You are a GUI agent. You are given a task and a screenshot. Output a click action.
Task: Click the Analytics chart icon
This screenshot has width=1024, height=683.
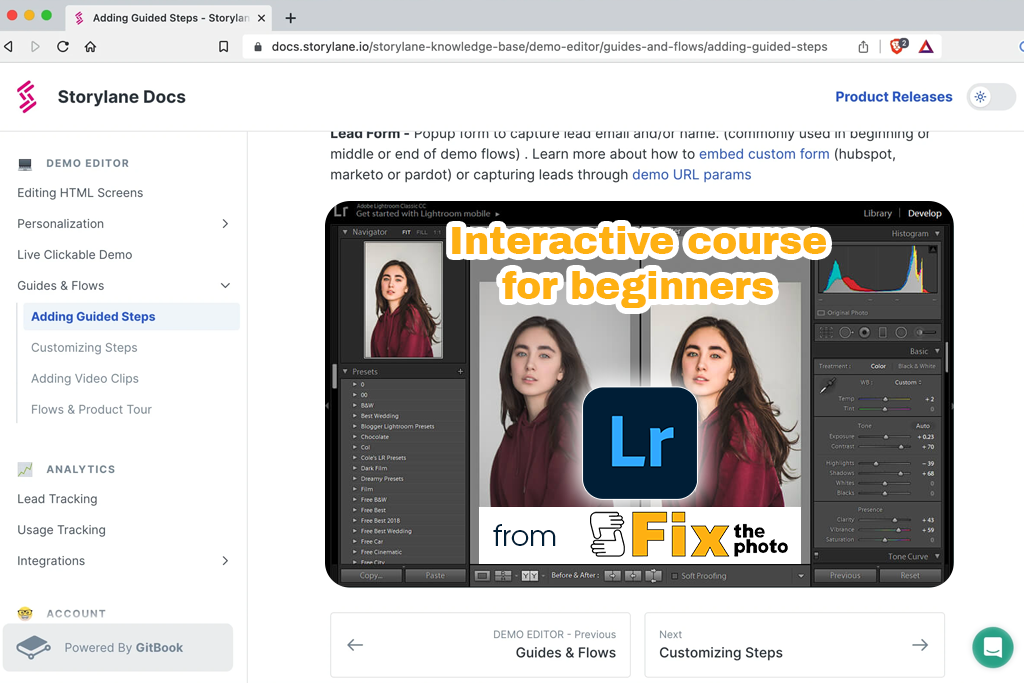pyautogui.click(x=25, y=469)
